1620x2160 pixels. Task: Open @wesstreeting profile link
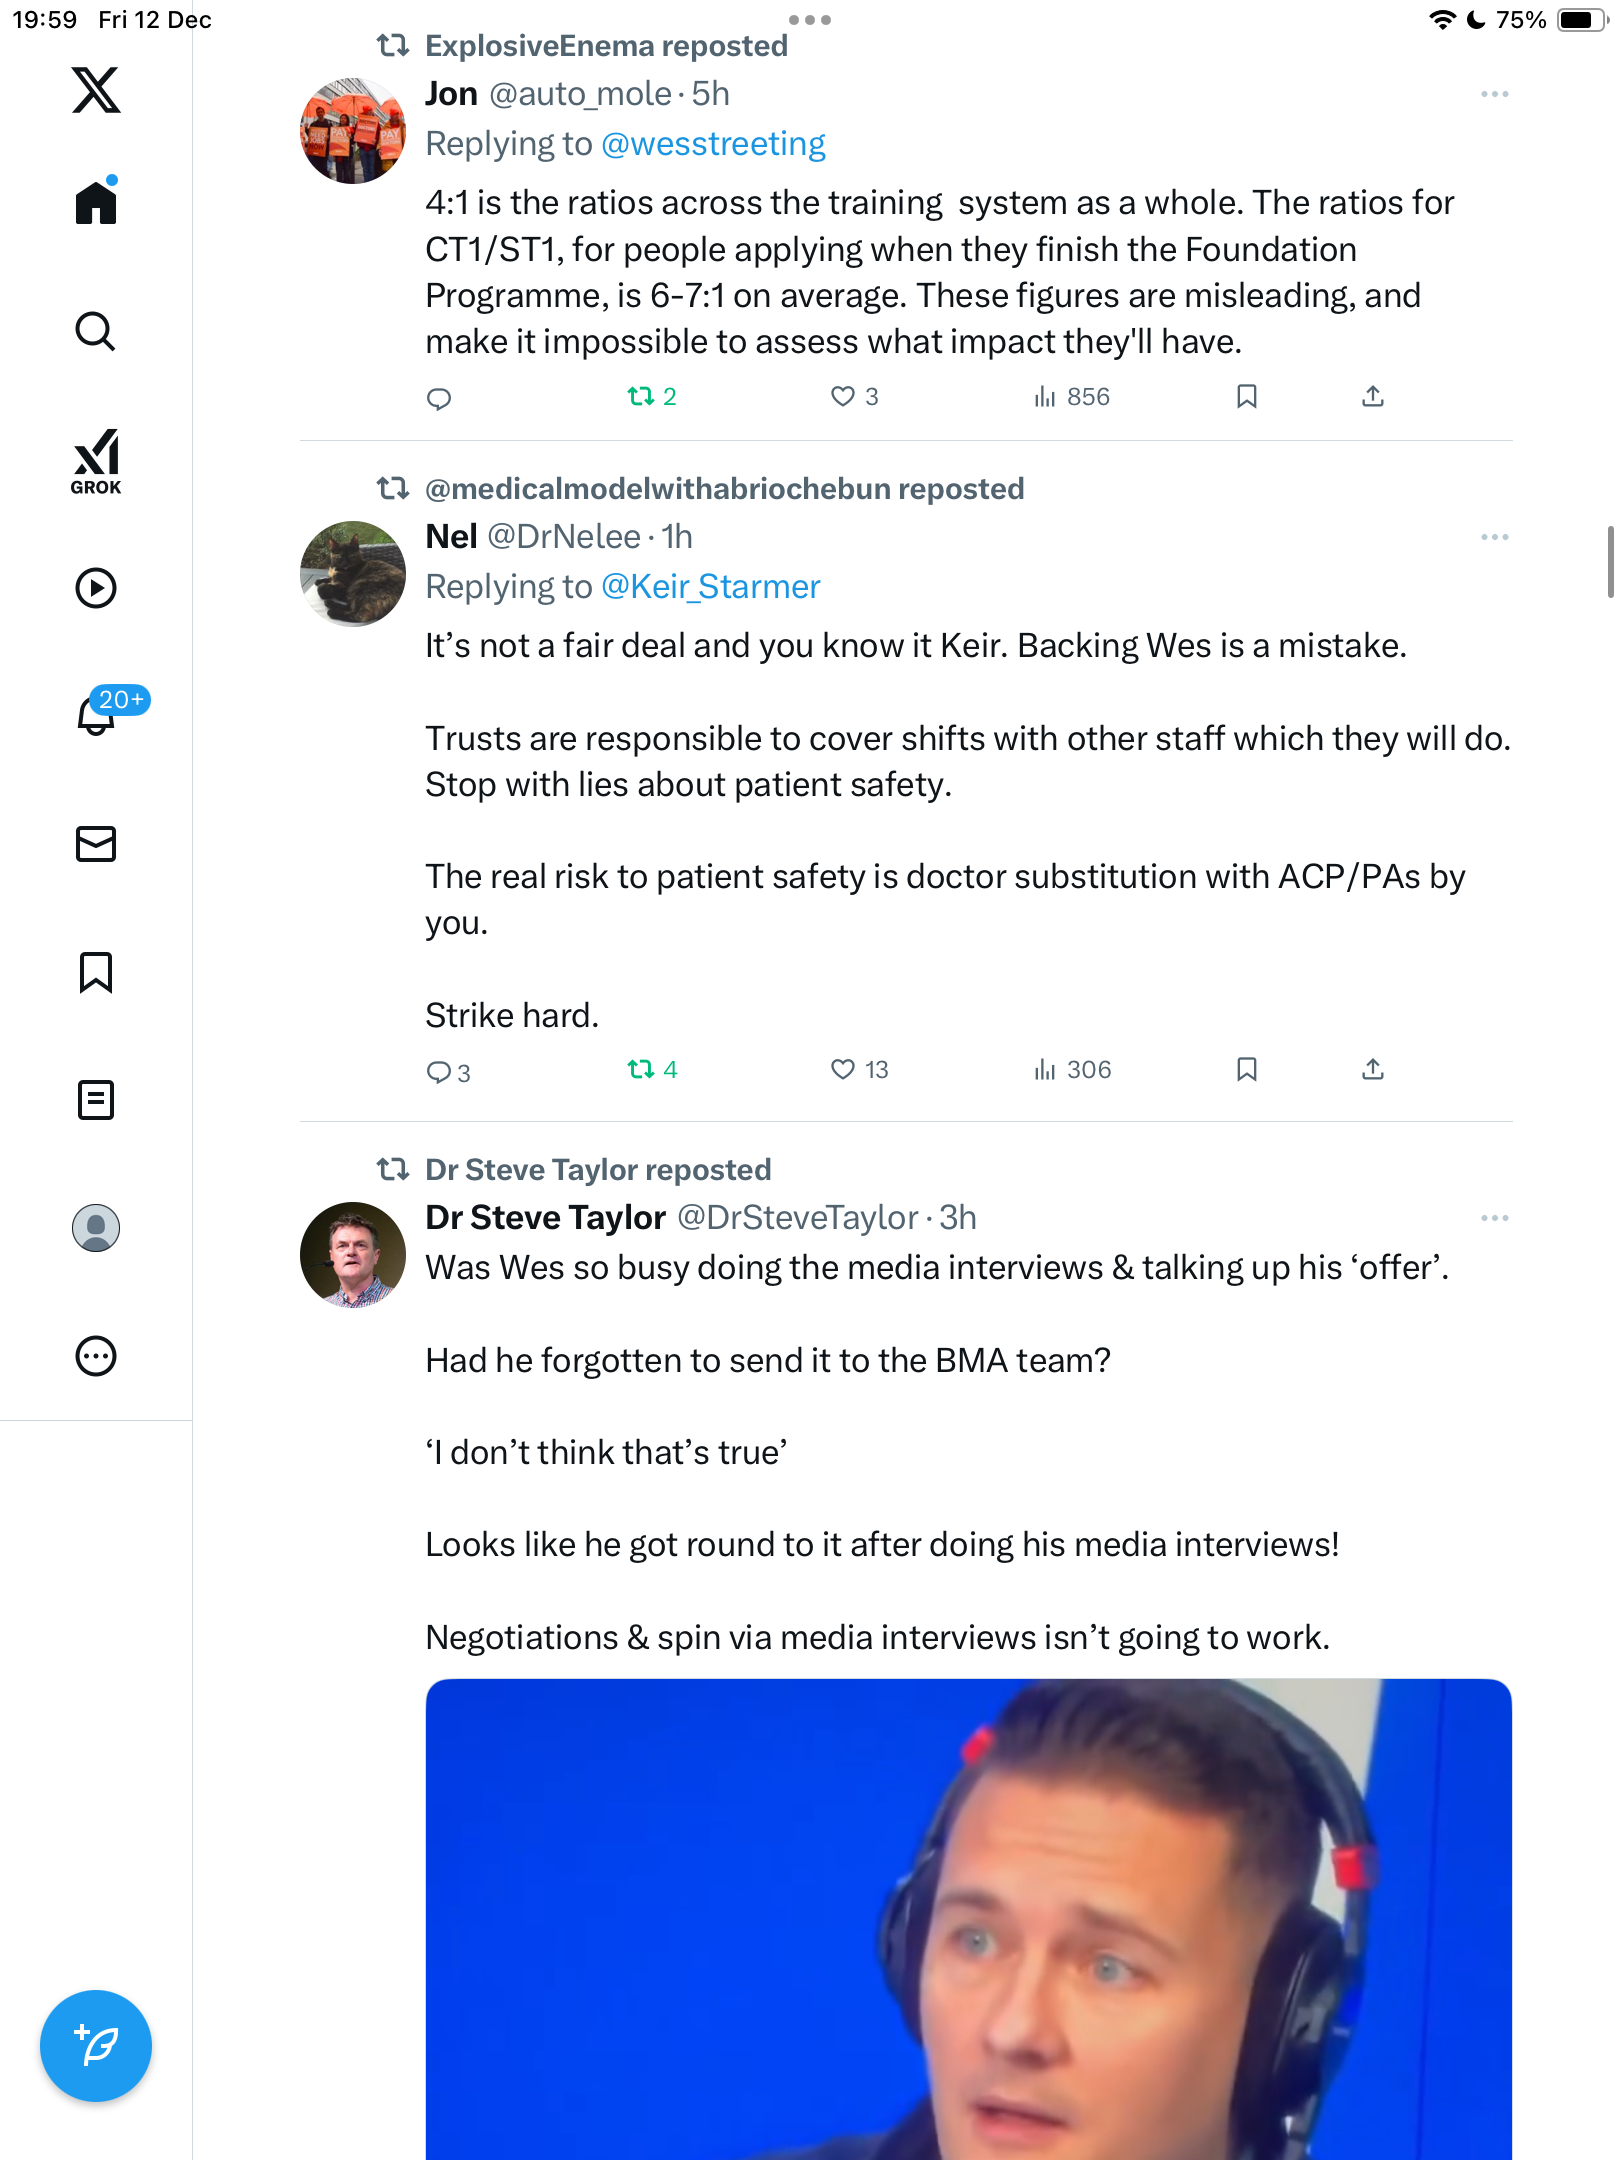pyautogui.click(x=713, y=144)
